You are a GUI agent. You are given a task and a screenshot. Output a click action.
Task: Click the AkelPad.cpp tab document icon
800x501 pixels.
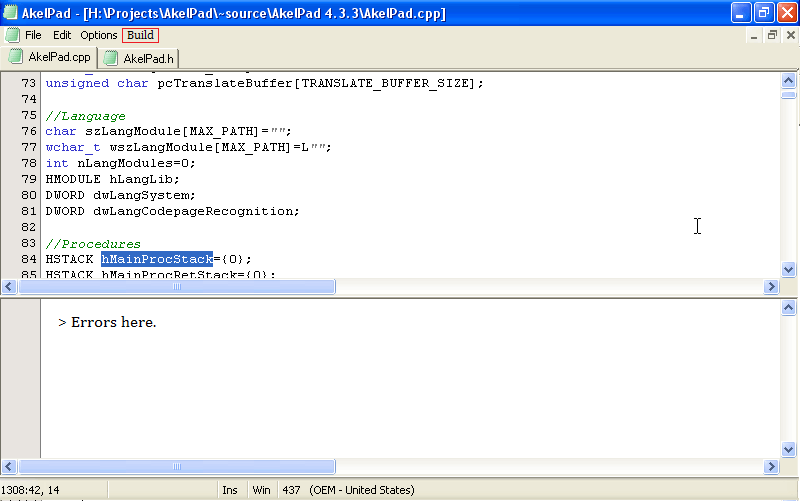point(16,57)
